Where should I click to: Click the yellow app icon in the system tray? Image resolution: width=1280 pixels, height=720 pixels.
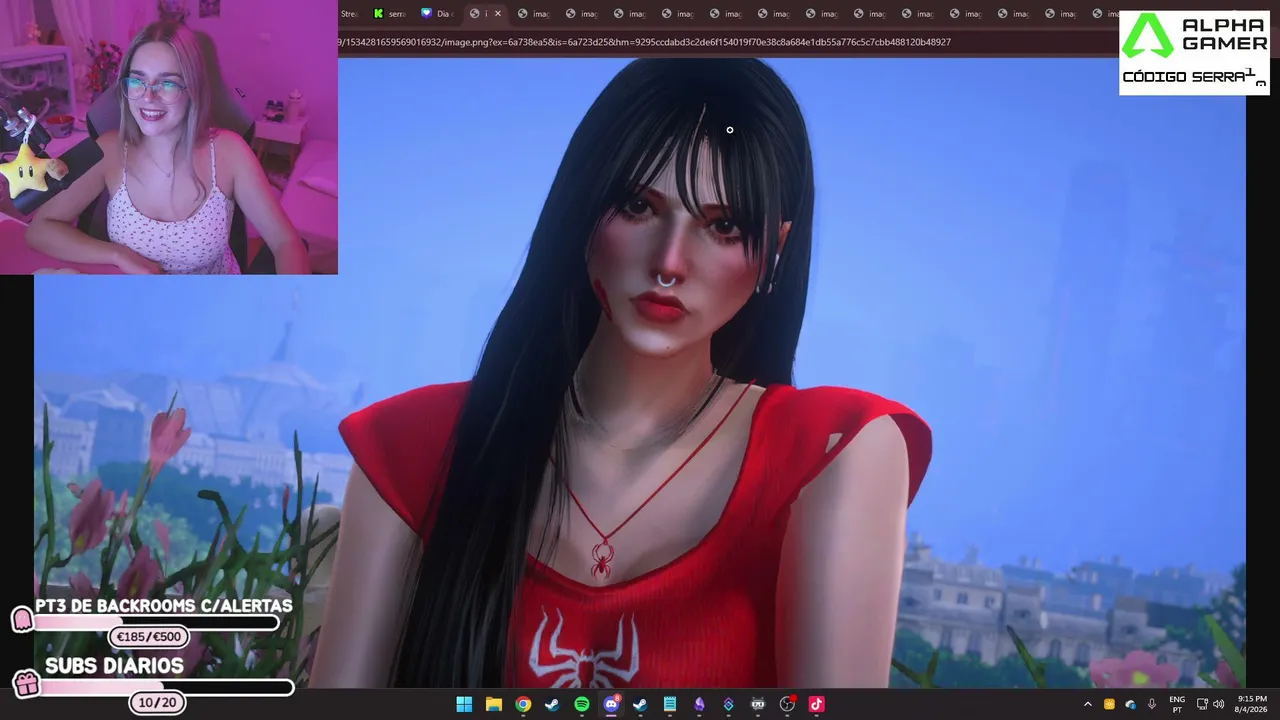(1109, 704)
